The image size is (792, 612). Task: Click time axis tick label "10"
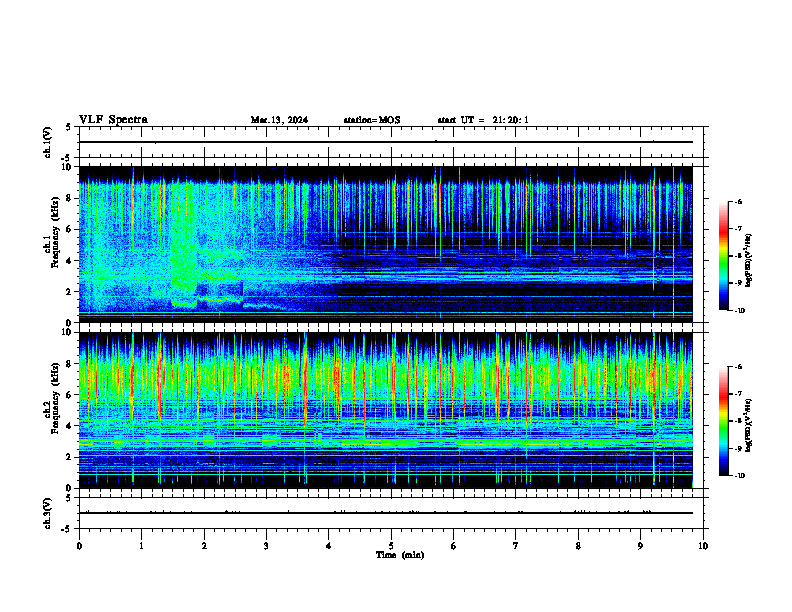pos(703,546)
